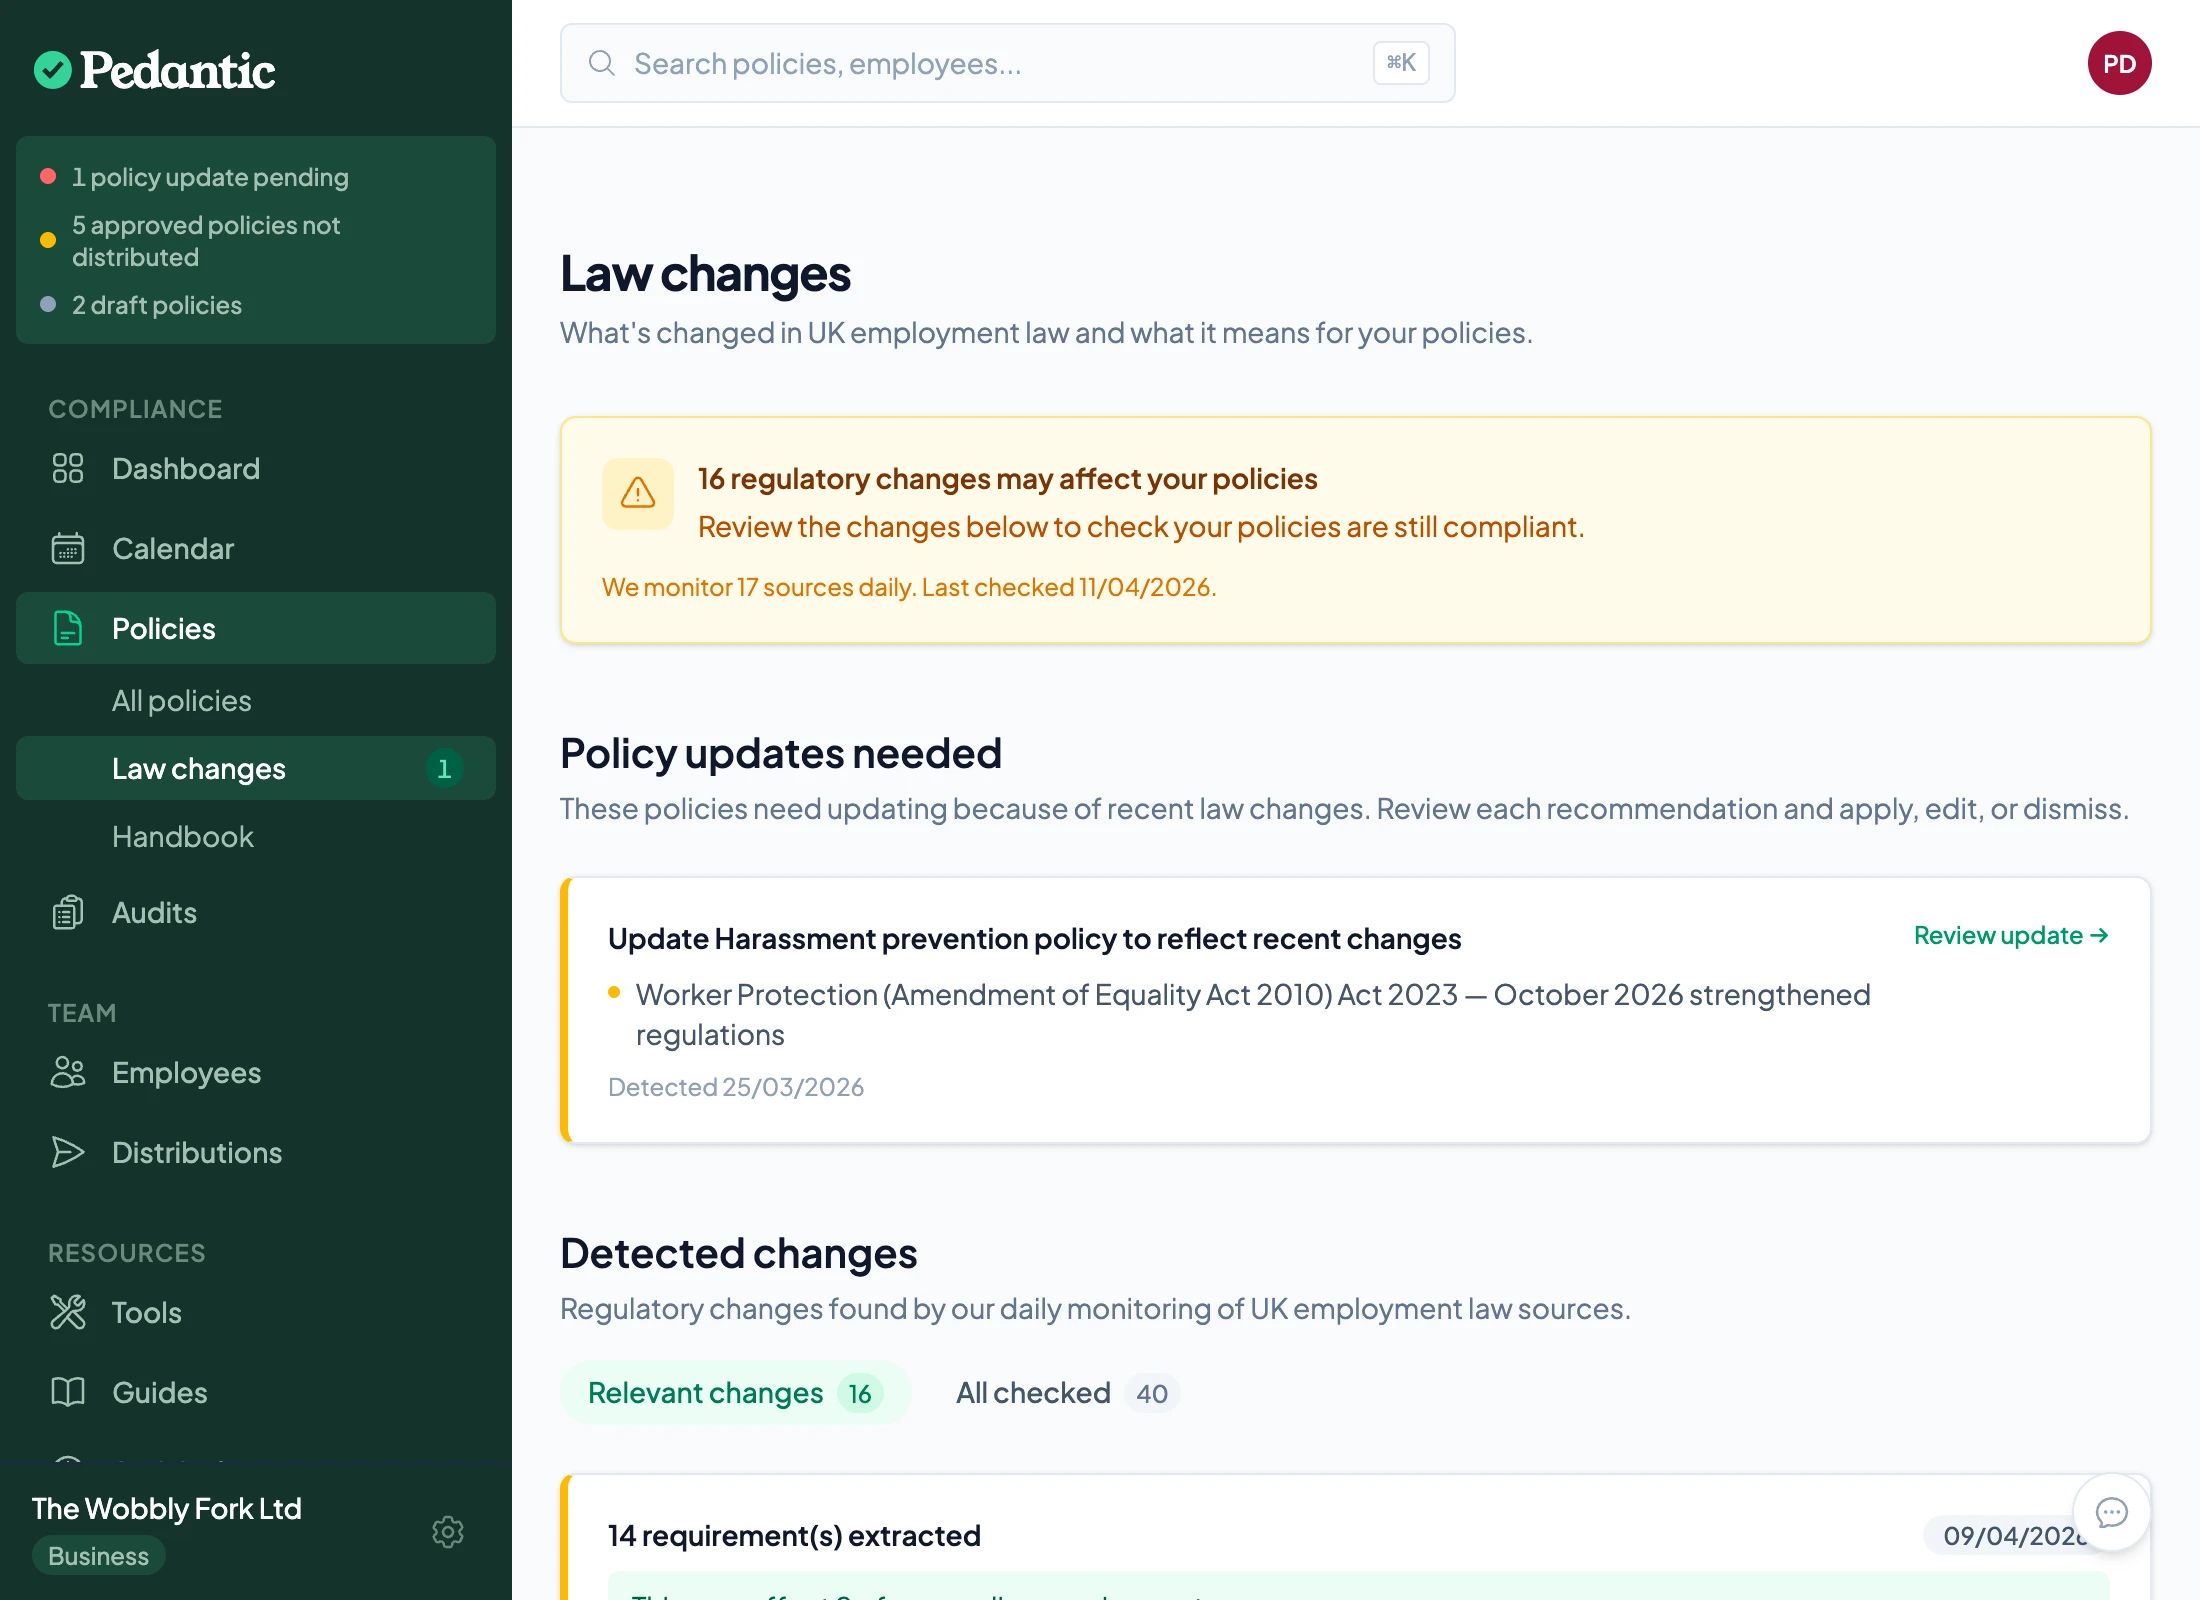The width and height of the screenshot is (2200, 1600).
Task: Select the Tools crossed-utensils icon
Action: 67,1312
